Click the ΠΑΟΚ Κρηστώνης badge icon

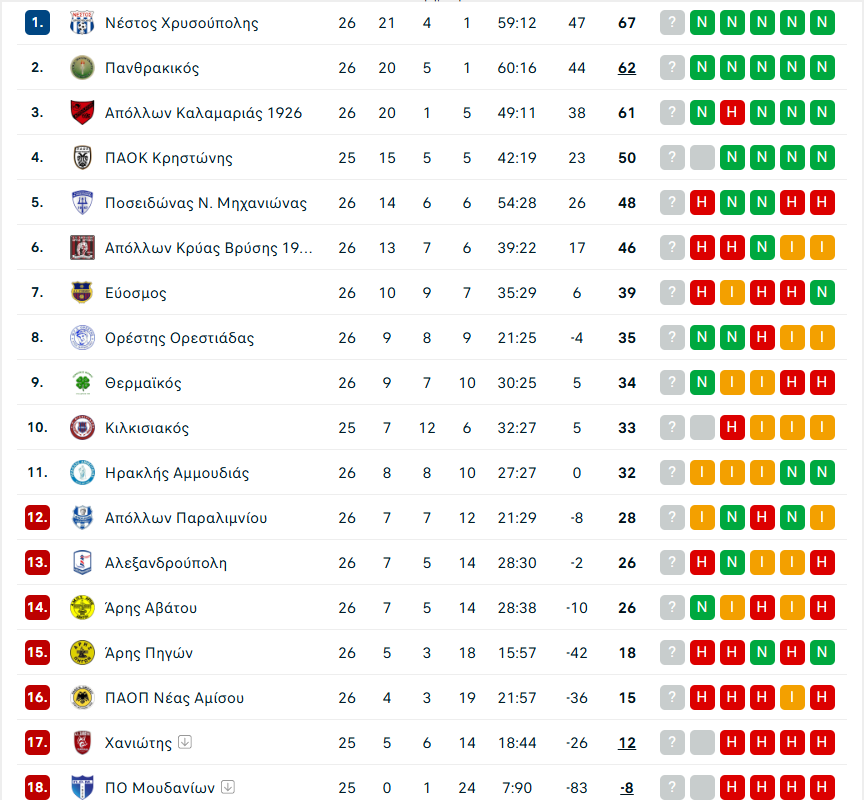(x=82, y=158)
